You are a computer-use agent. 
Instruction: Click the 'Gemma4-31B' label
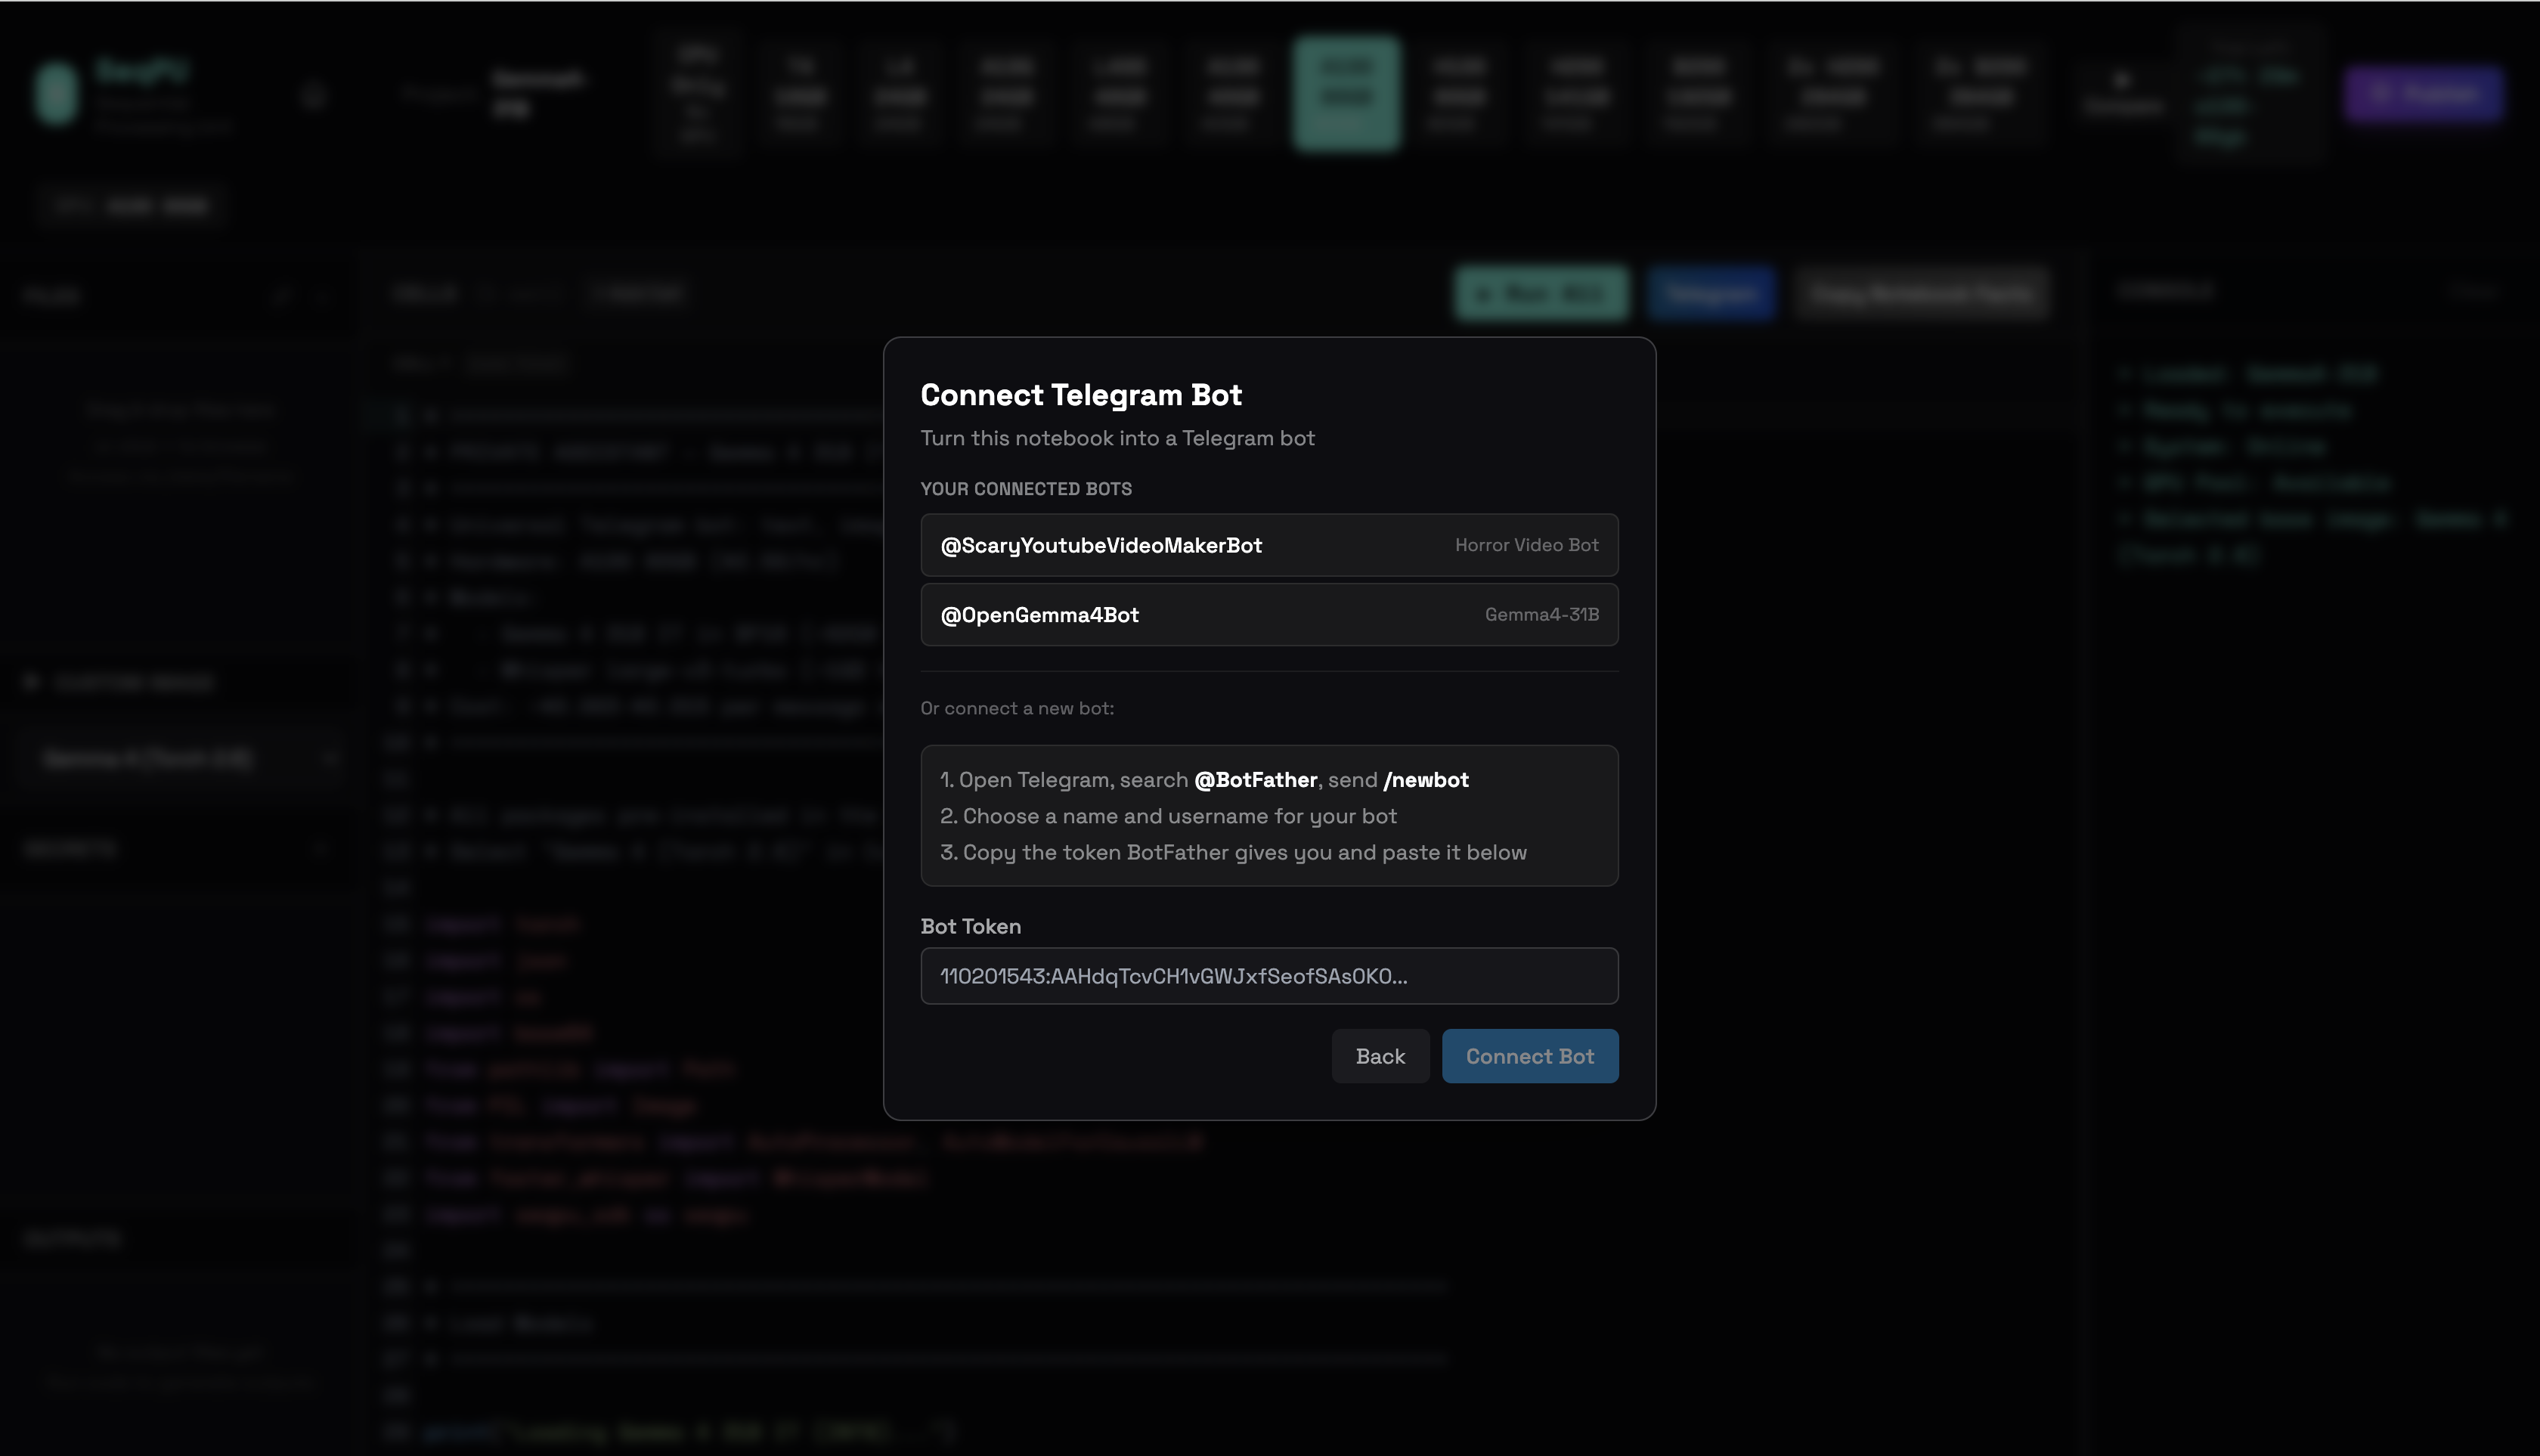pos(1541,615)
